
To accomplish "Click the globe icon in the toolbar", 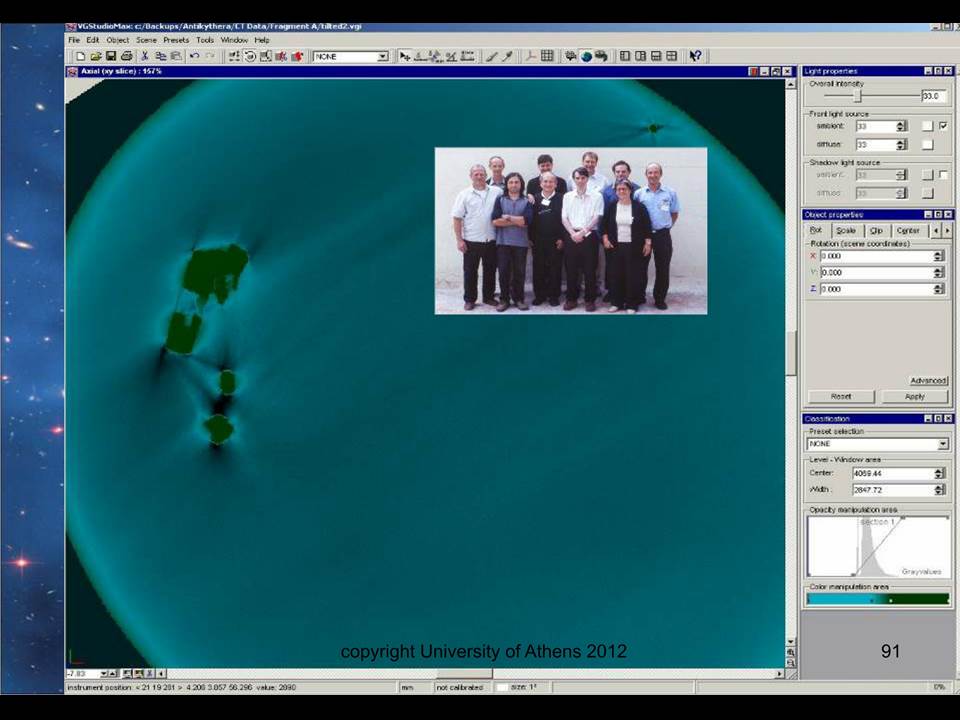I will 587,56.
